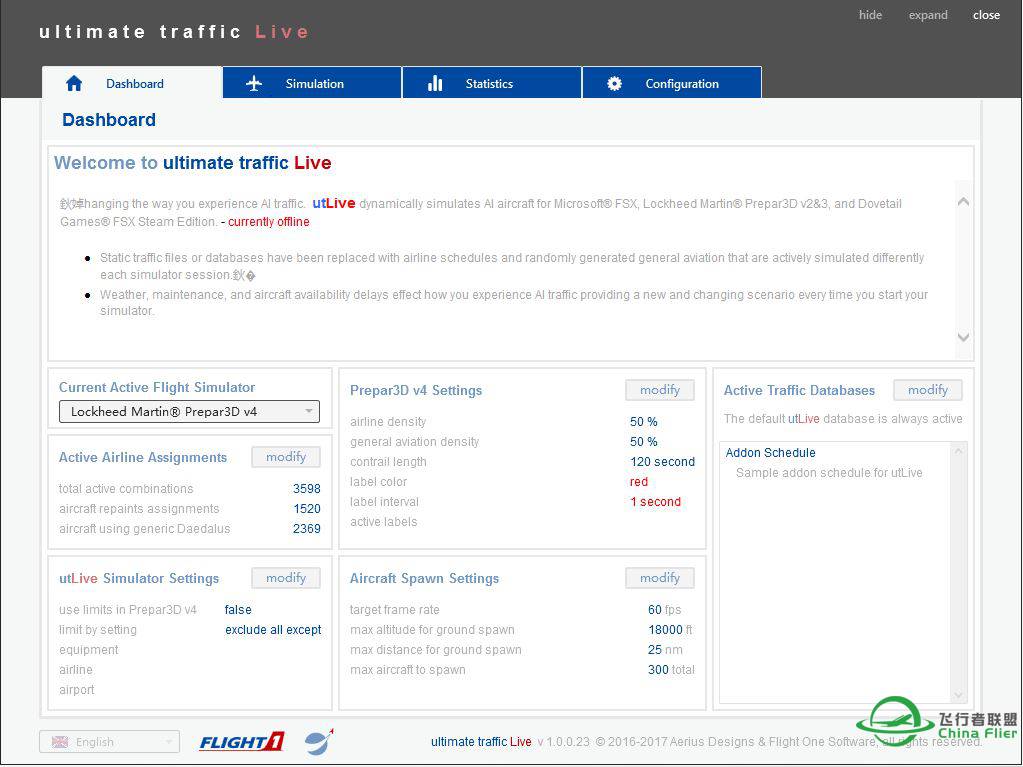Click the 18000 ft max altitude value
This screenshot has height=767, width=1023.
(670, 630)
